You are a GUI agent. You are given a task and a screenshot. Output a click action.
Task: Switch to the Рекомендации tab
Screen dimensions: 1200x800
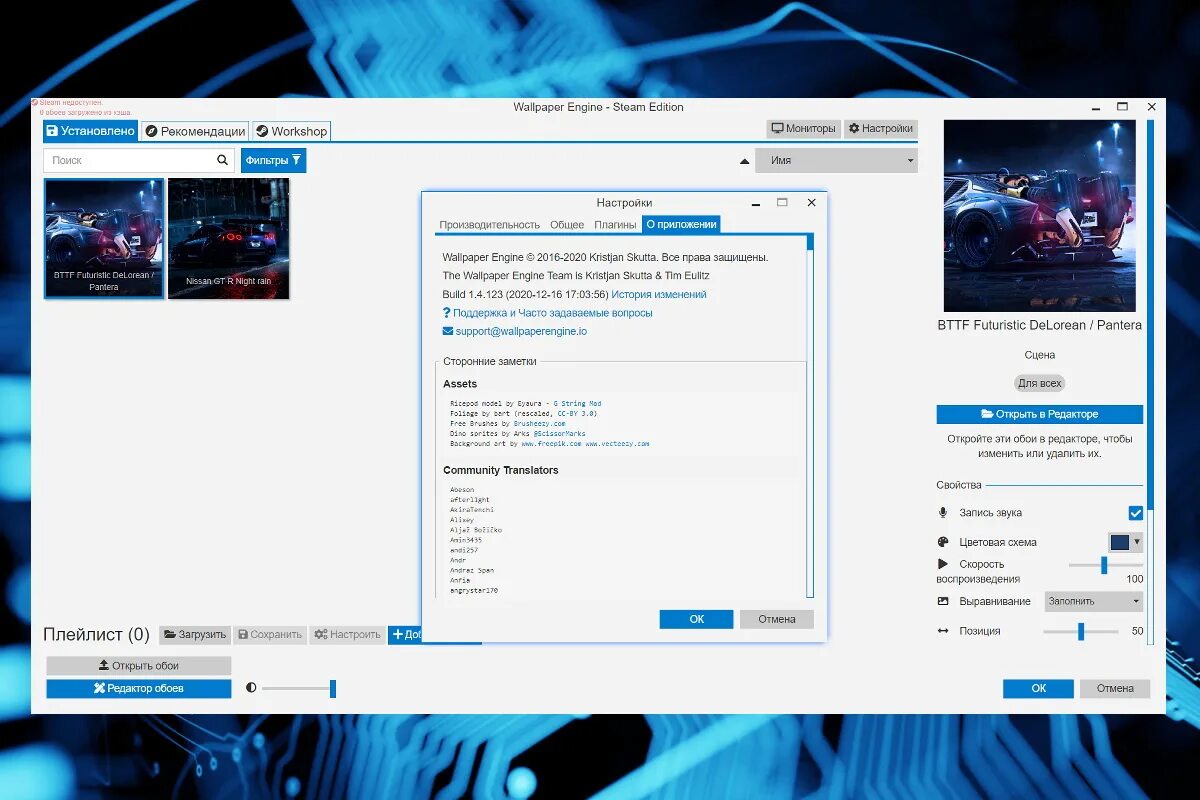pos(194,131)
